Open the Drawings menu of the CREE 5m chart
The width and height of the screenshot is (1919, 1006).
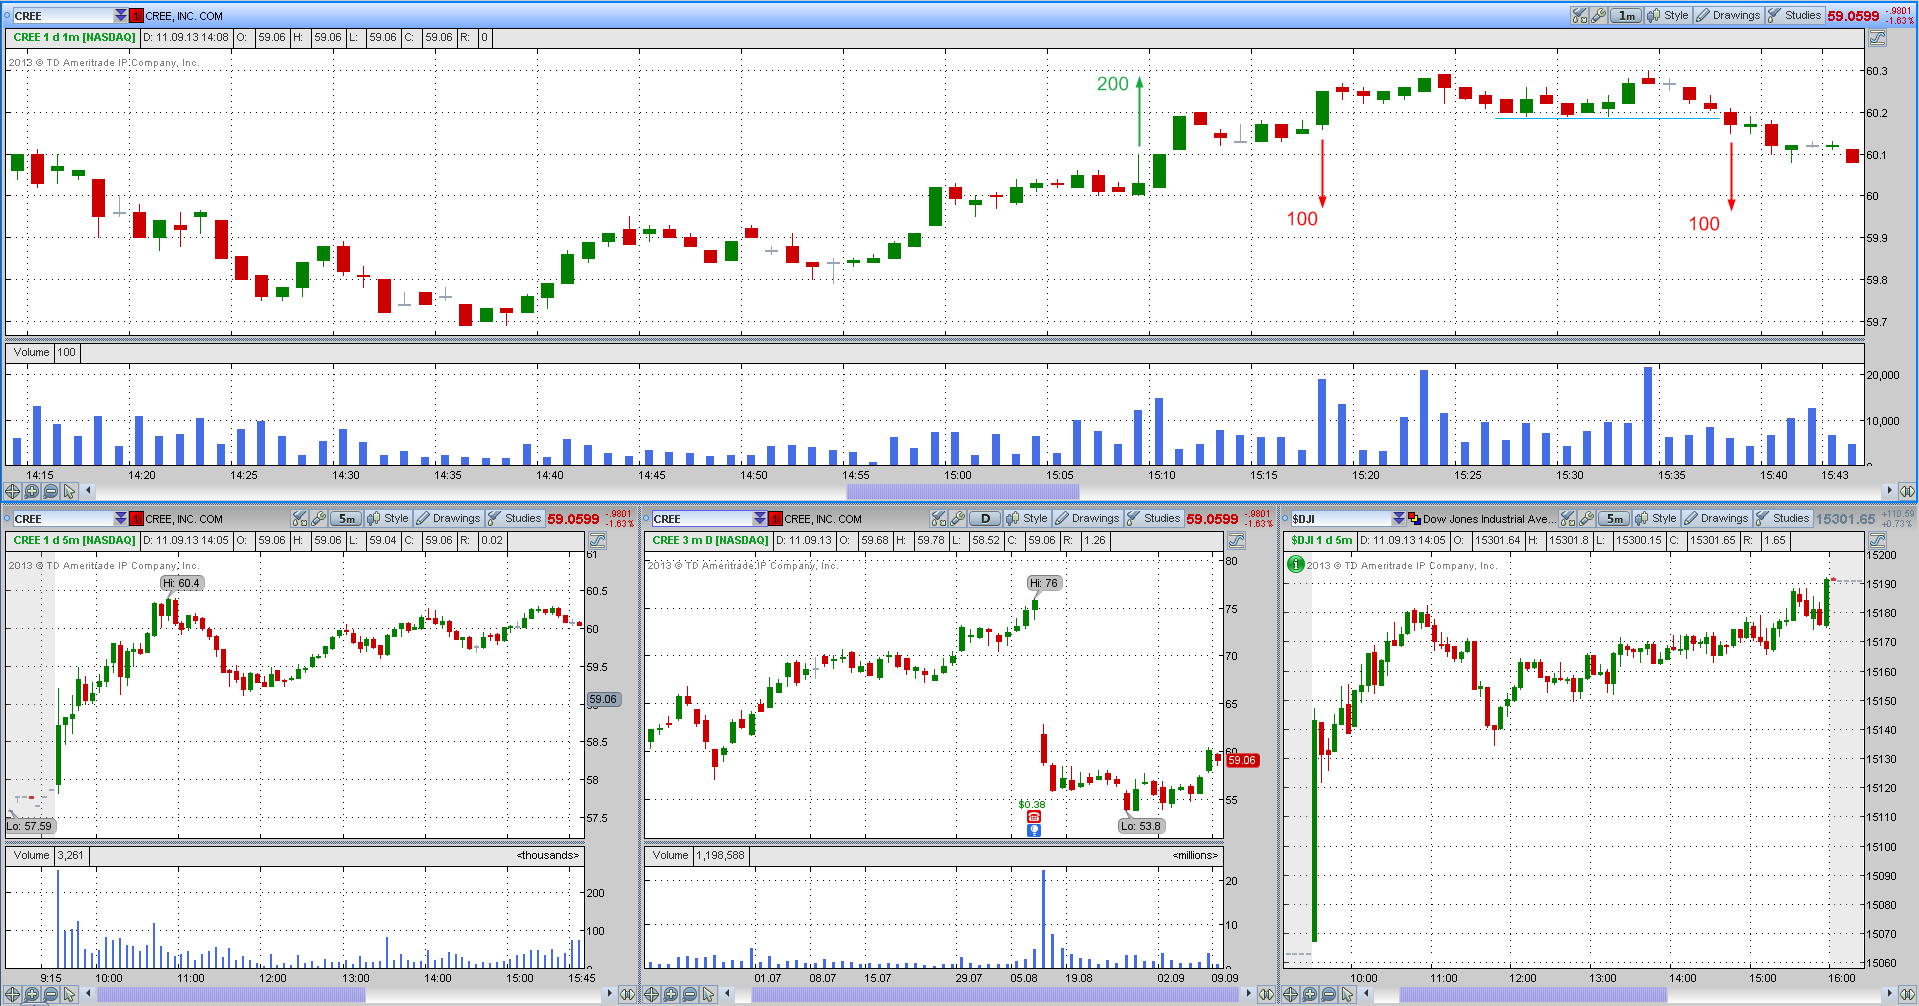coord(448,518)
